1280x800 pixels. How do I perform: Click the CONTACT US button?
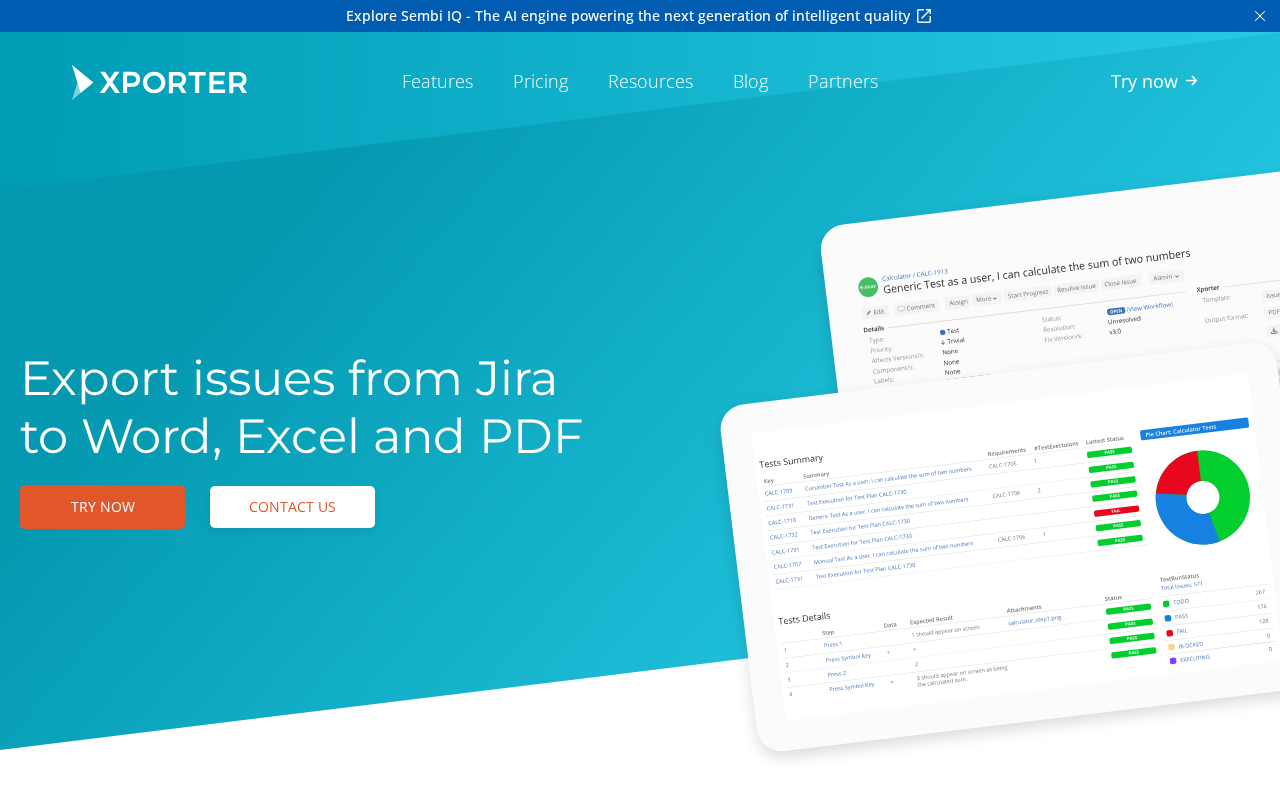click(x=292, y=507)
